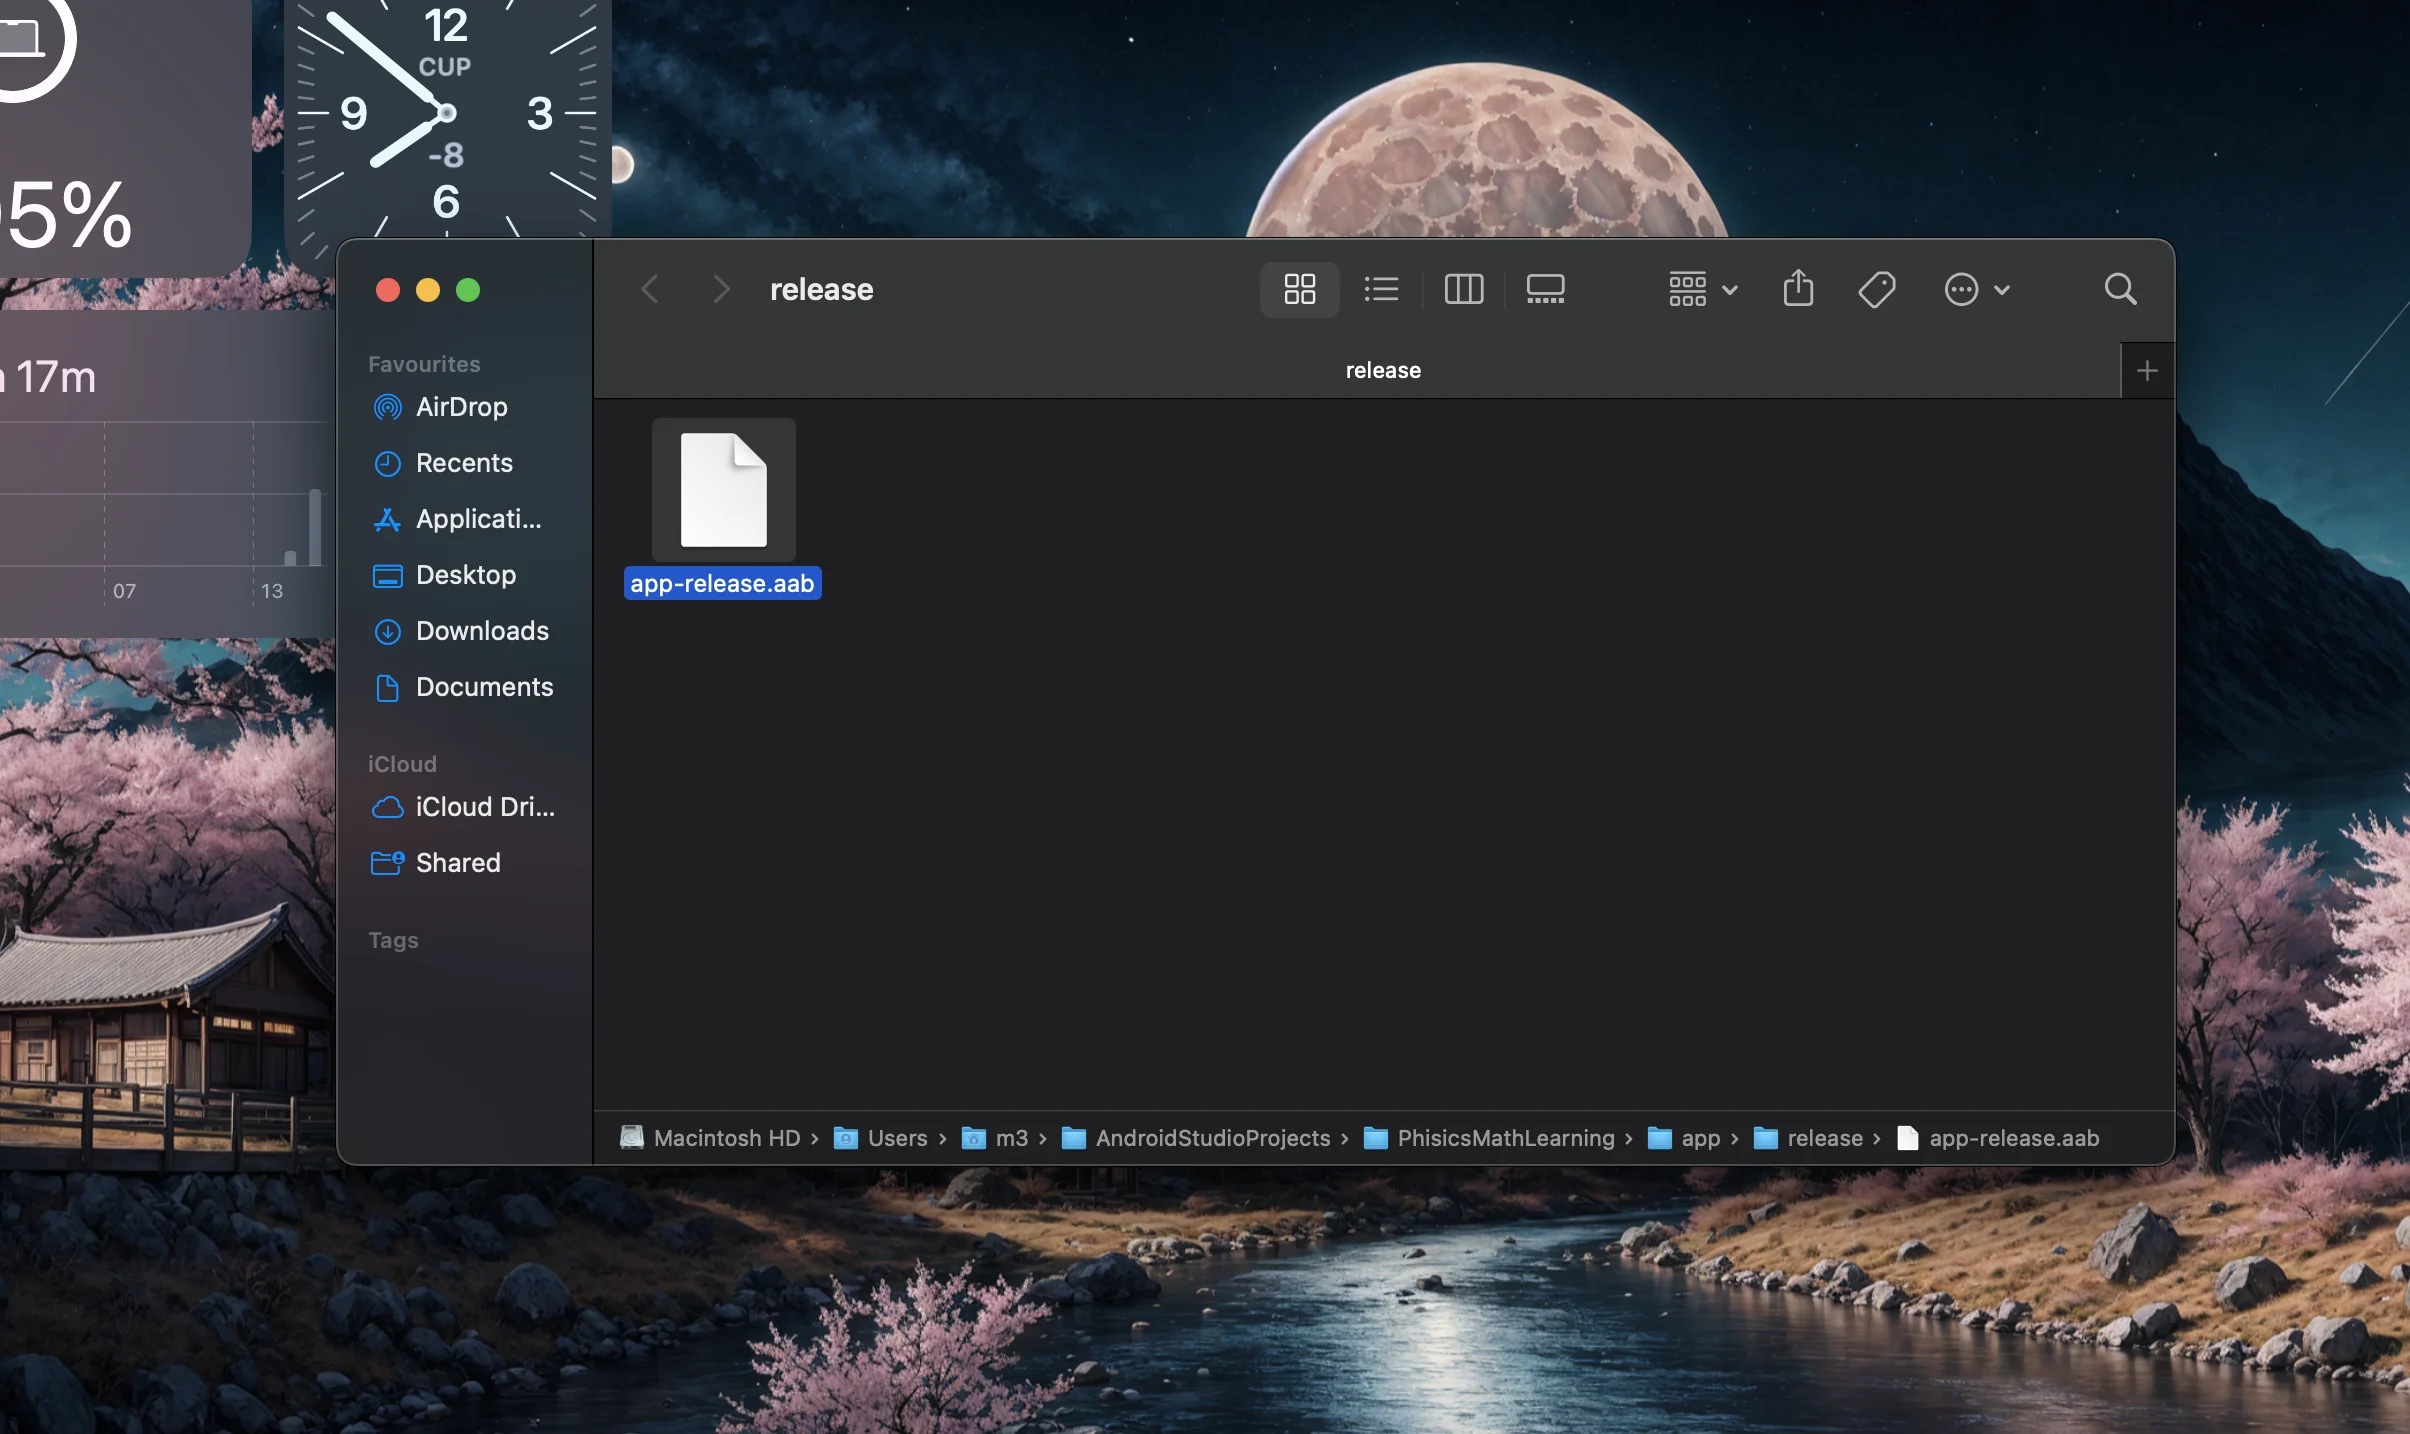Click Macintosh HD in the path bar
2410x1434 pixels.
(711, 1138)
